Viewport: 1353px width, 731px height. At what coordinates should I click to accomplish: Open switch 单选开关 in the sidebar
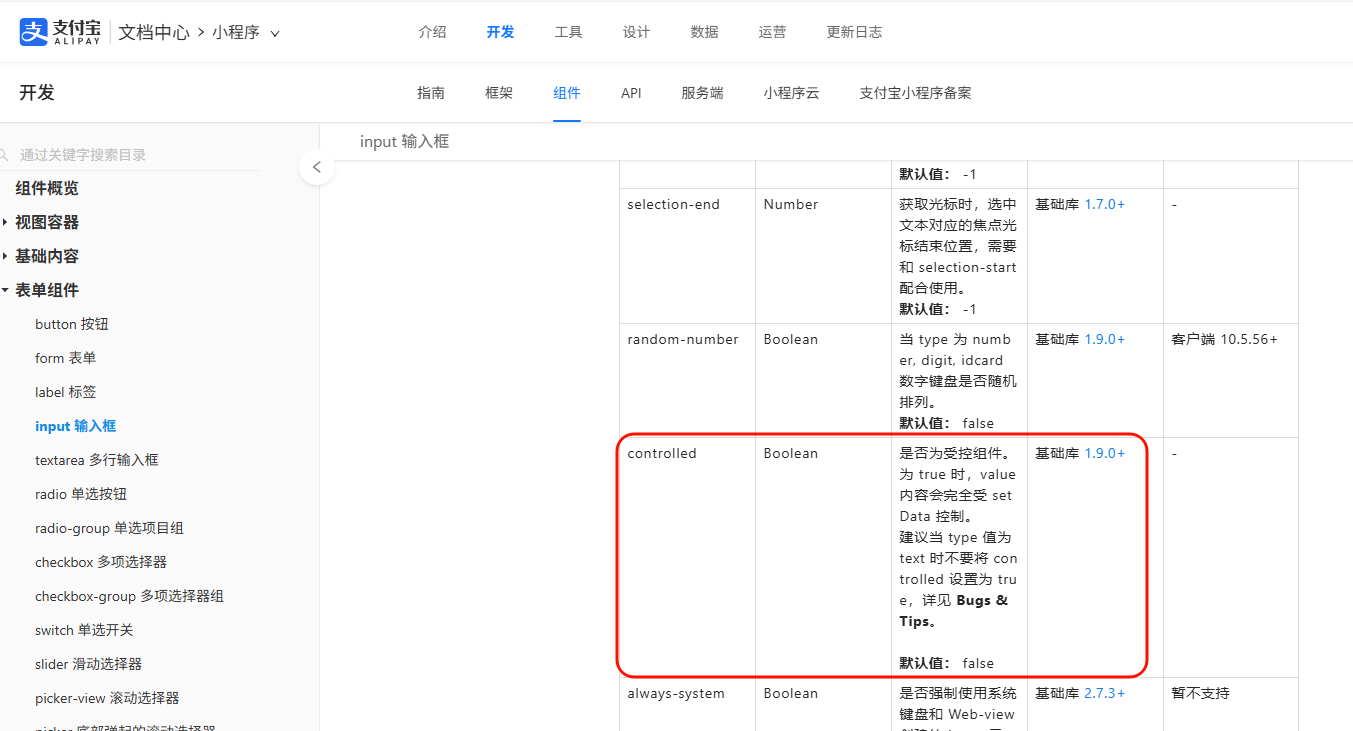tap(84, 630)
